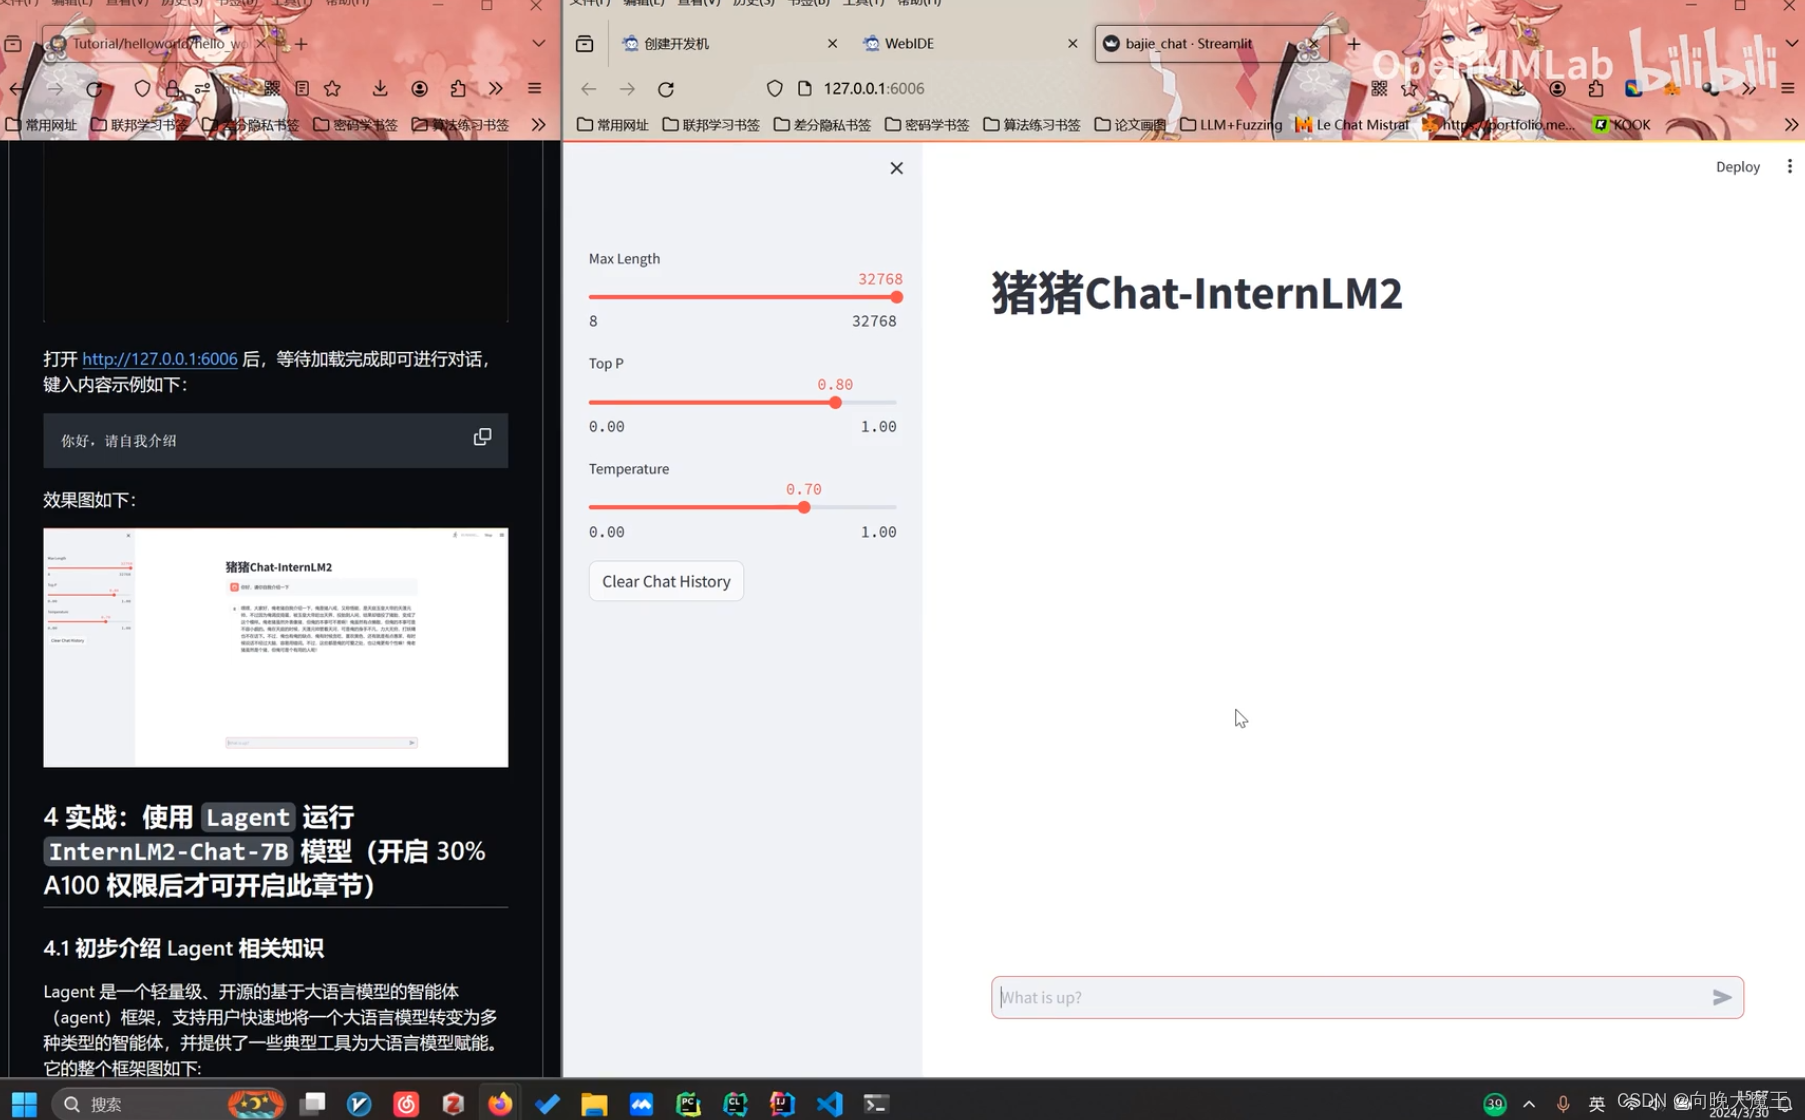Click the tab overview icon in right browser
The image size is (1805, 1120).
[584, 44]
